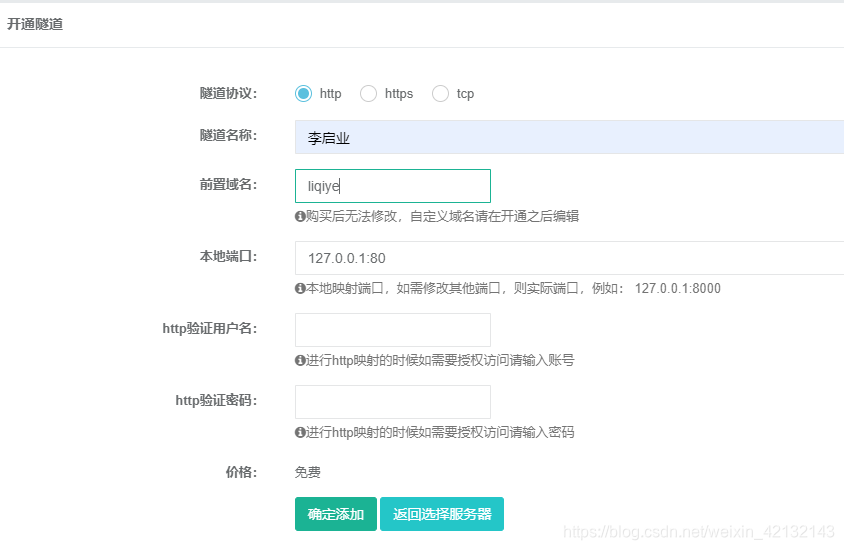Click the example text 127.0.0.1:8000
The image size is (844, 550).
coord(678,288)
